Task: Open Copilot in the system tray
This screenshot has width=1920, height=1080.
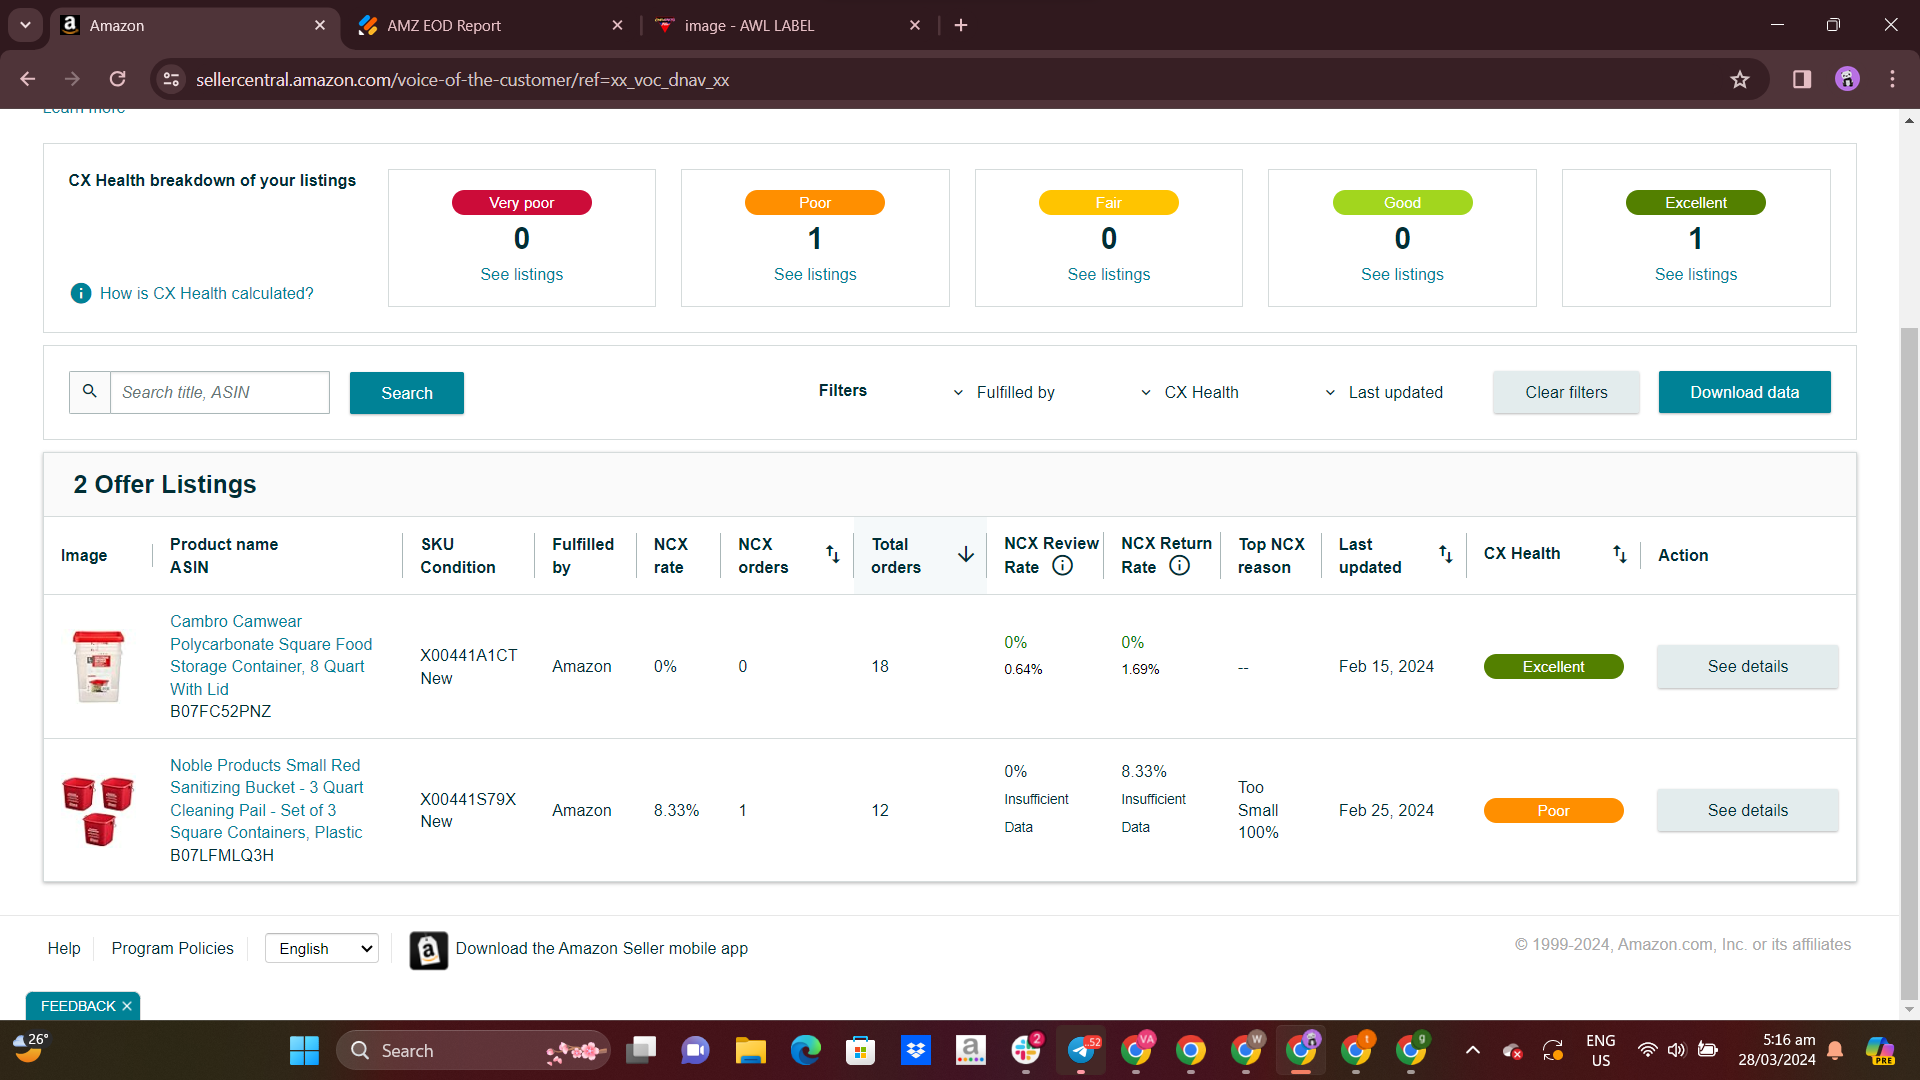Action: 1880,1050
